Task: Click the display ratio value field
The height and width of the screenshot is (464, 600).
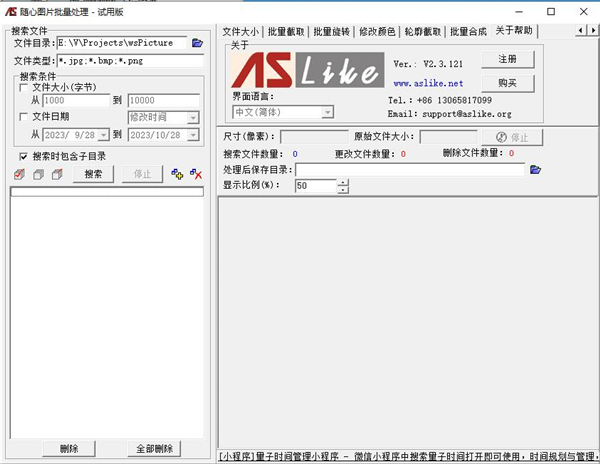Action: pos(316,186)
